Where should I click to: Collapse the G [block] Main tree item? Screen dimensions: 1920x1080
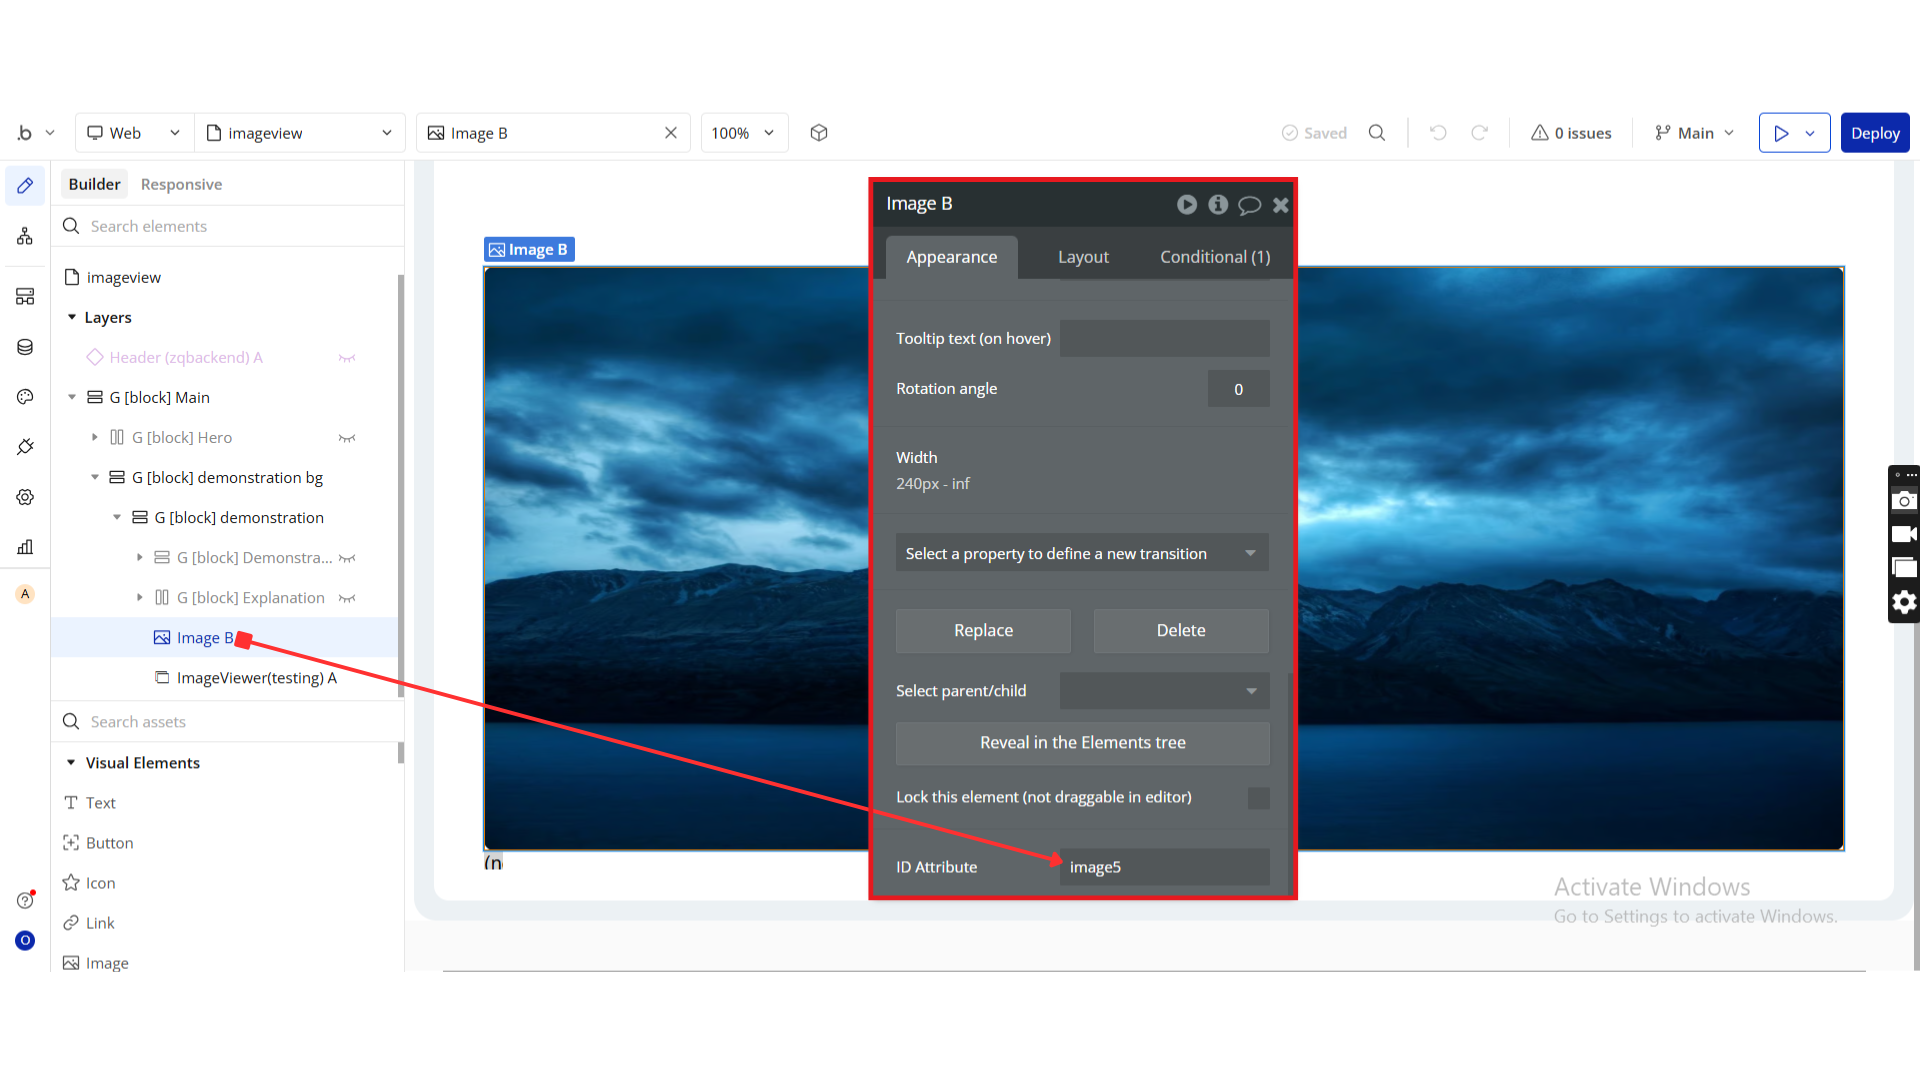pyautogui.click(x=72, y=397)
